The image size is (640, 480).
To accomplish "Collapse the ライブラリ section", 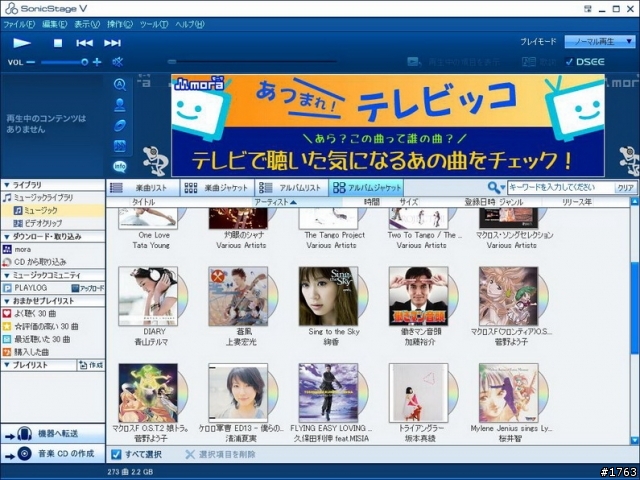I will [x=7, y=185].
